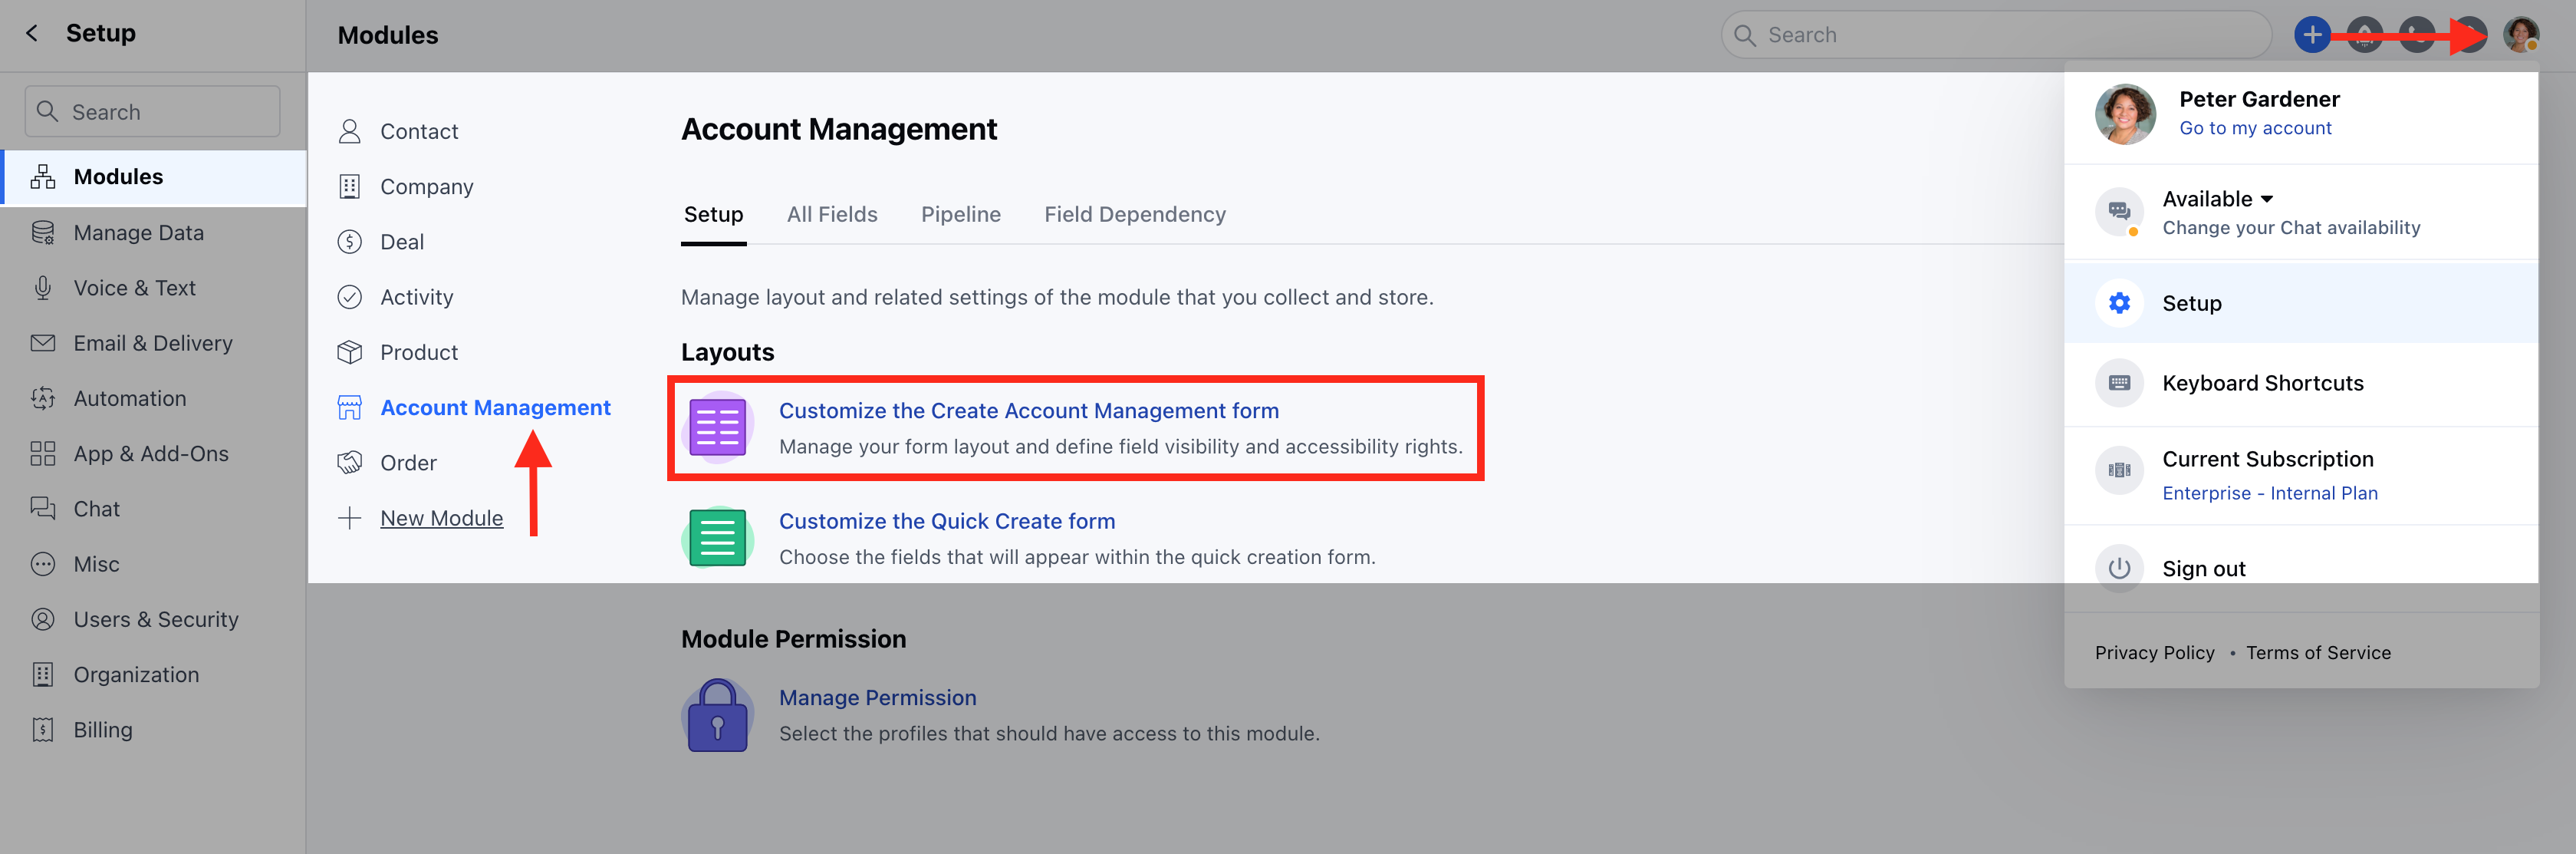Screen dimensions: 2576x854
Task: Click the phone icon in top bar
Action: (2416, 35)
